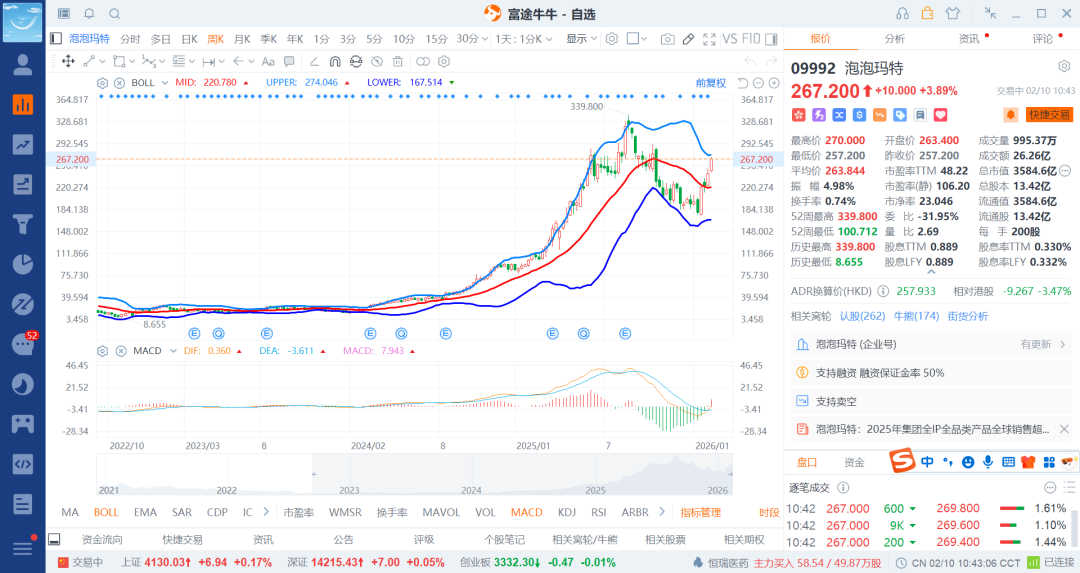Viewport: 1080px width, 573px height.
Task: Open messages icon with 52 badge
Action: tap(23, 342)
